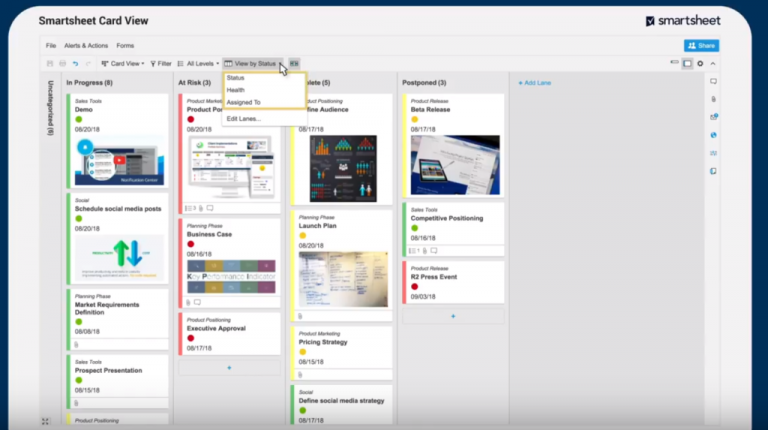Toggle the full card view icon
The height and width of the screenshot is (430, 768).
coord(687,63)
